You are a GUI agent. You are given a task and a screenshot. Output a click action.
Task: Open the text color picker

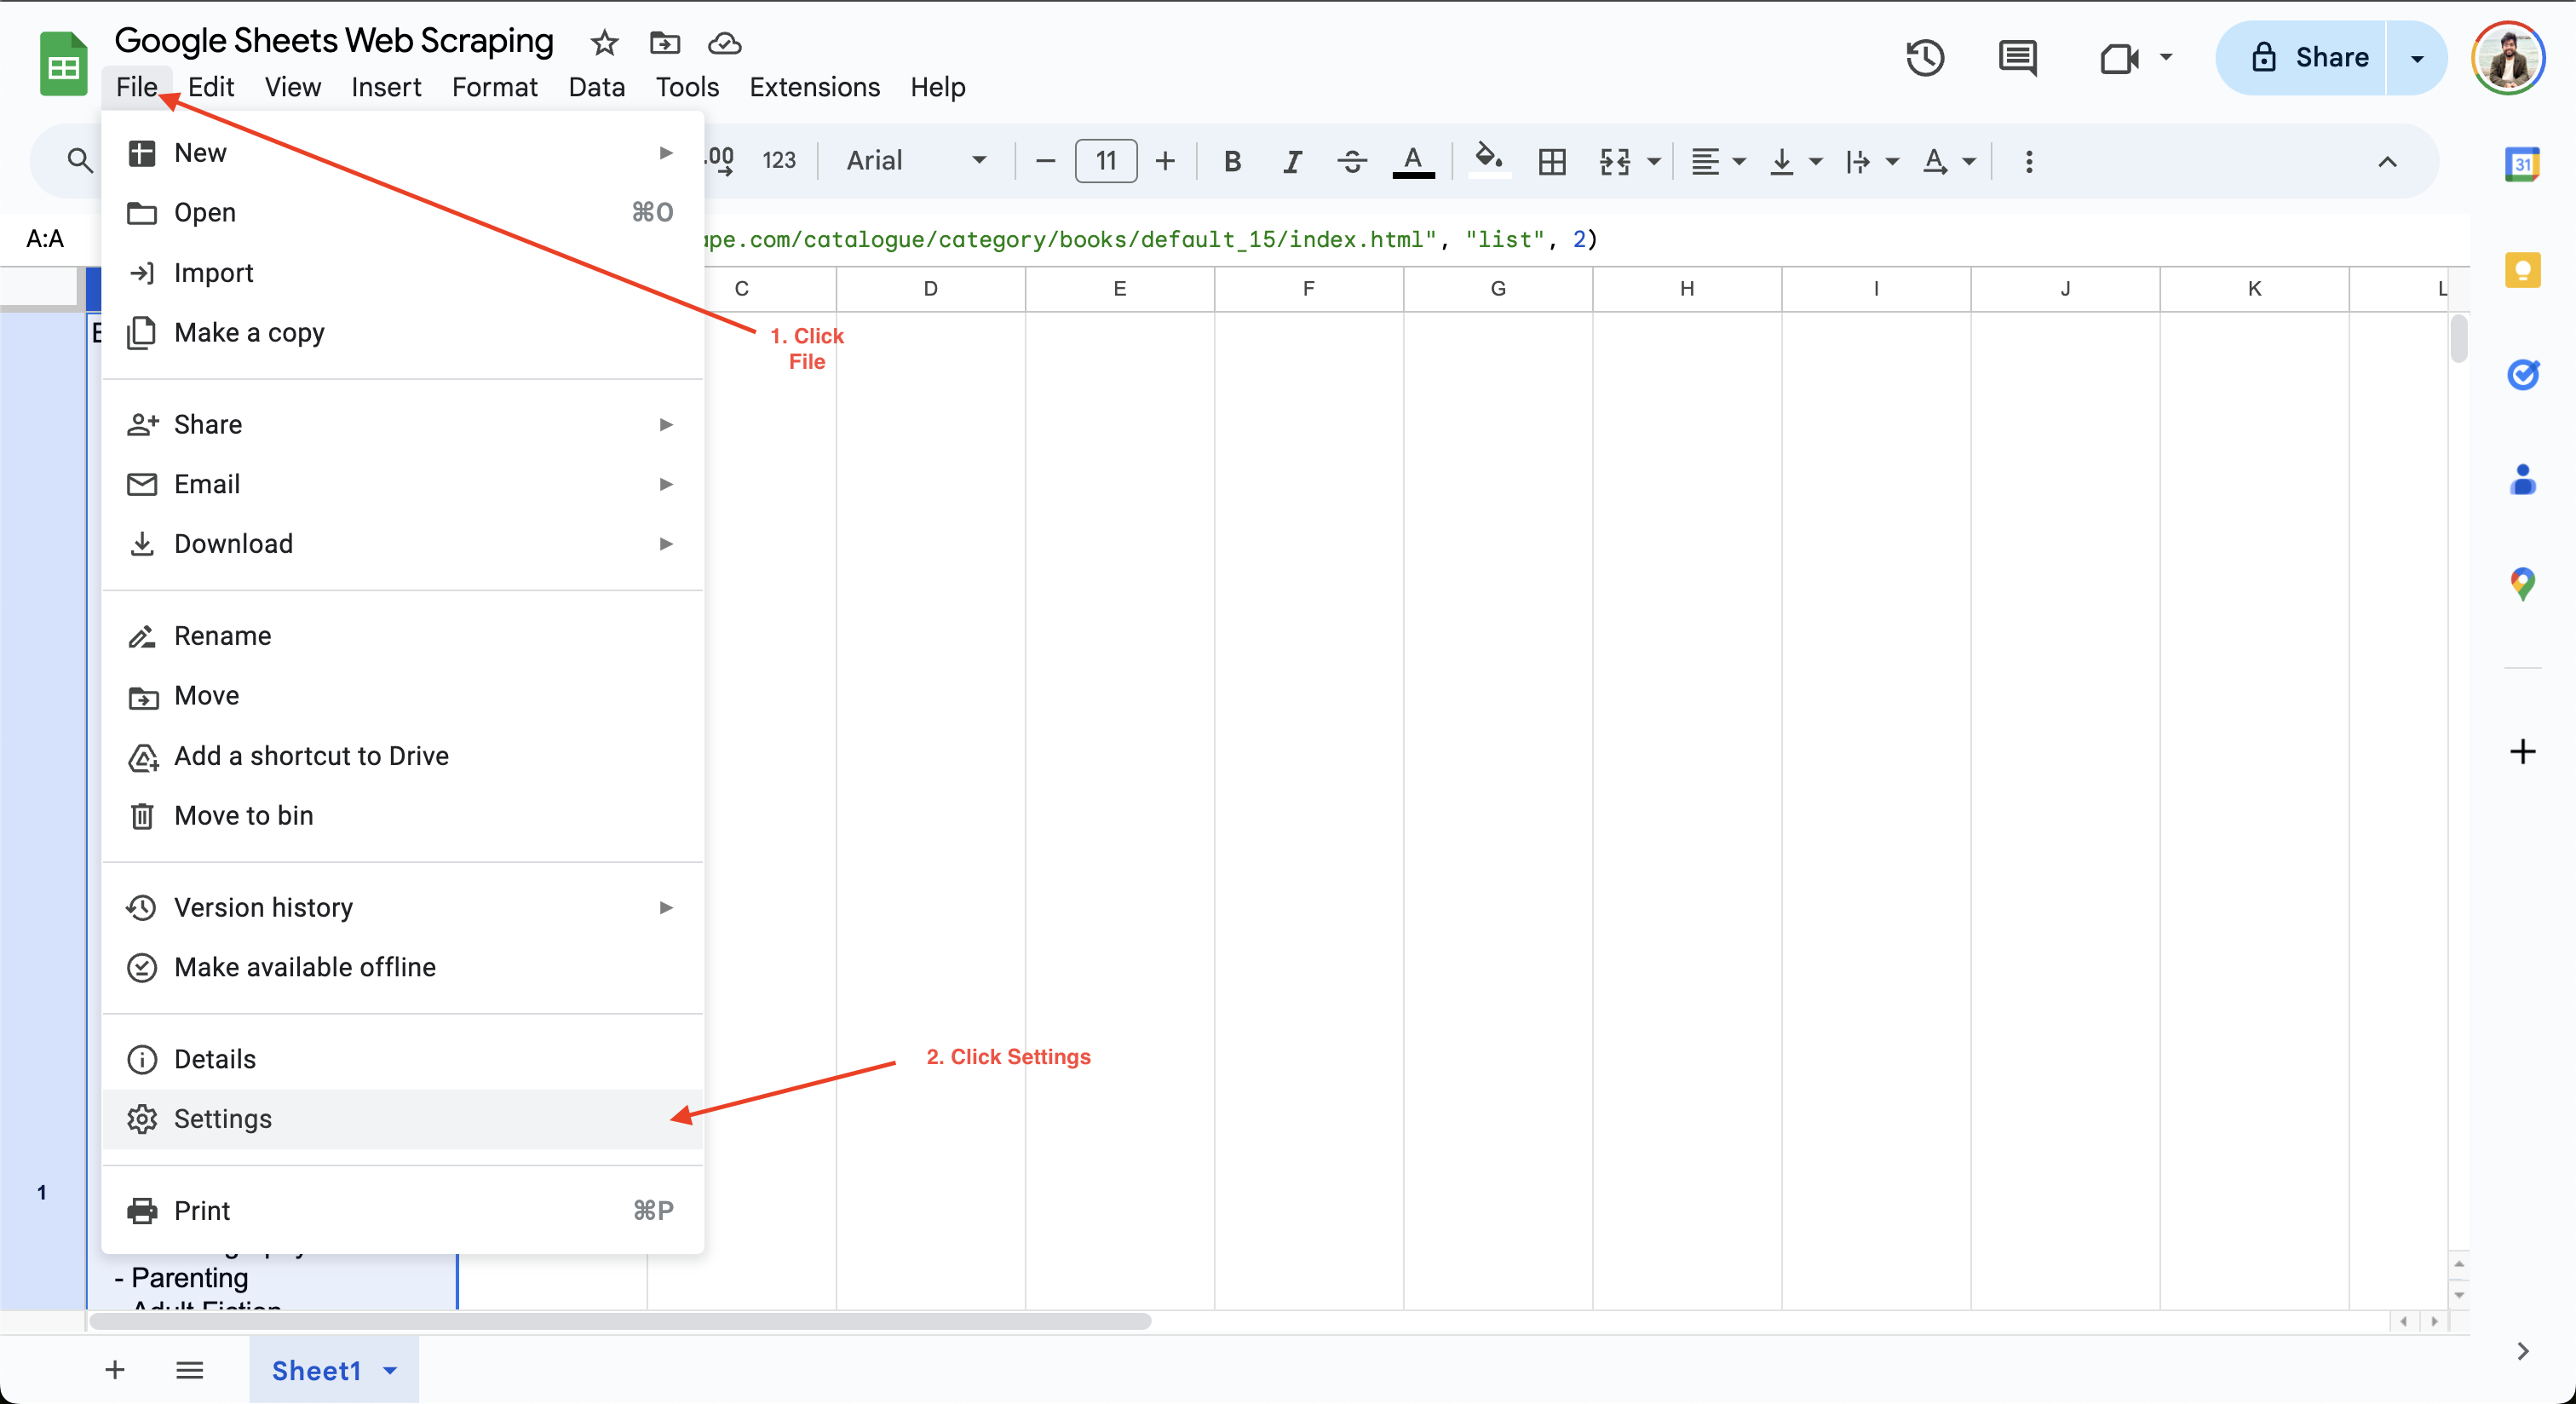(x=1413, y=161)
